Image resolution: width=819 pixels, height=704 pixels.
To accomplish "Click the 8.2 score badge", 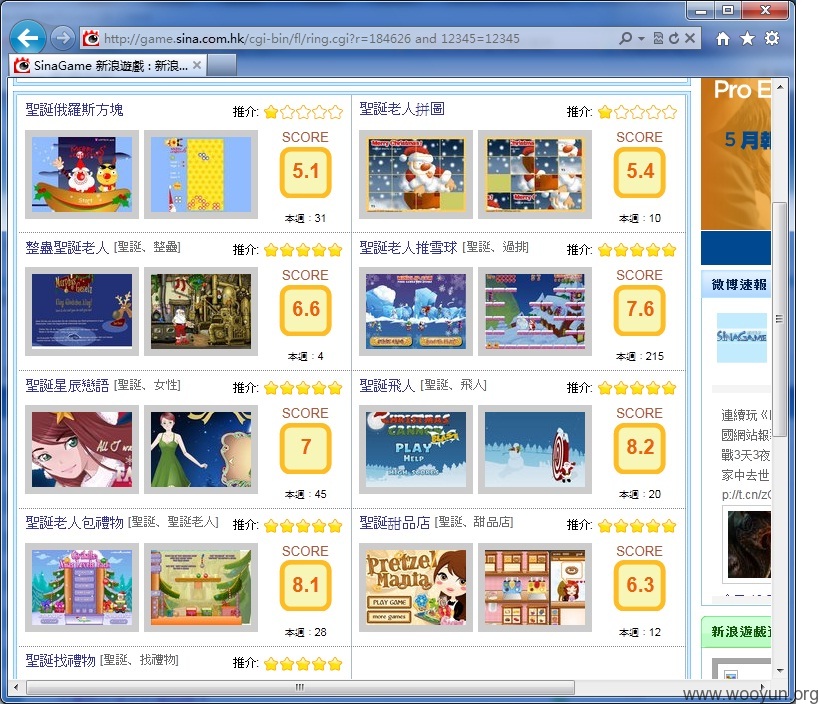I will point(640,448).
